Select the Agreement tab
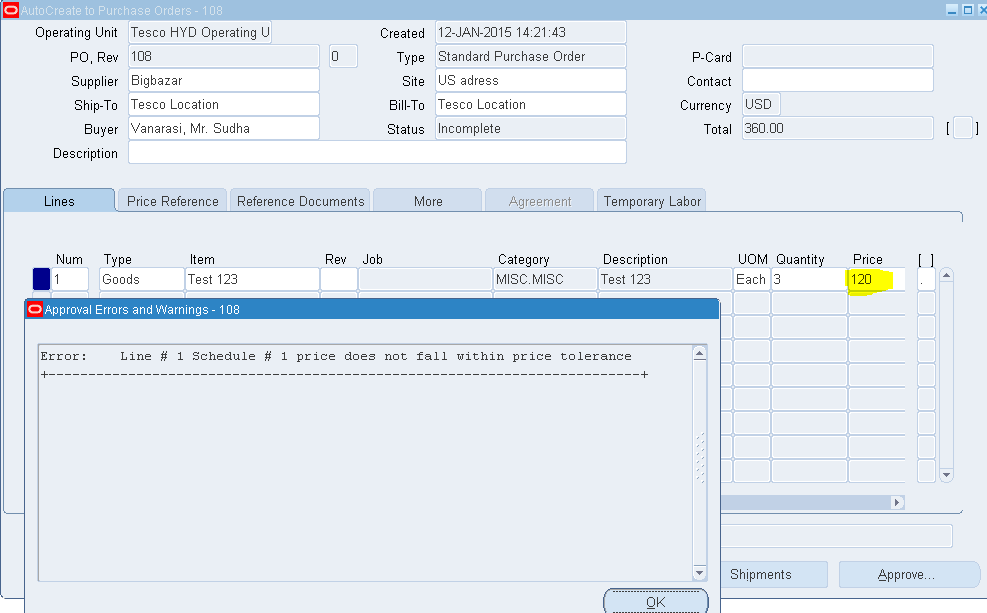The image size is (987, 613). pyautogui.click(x=539, y=201)
